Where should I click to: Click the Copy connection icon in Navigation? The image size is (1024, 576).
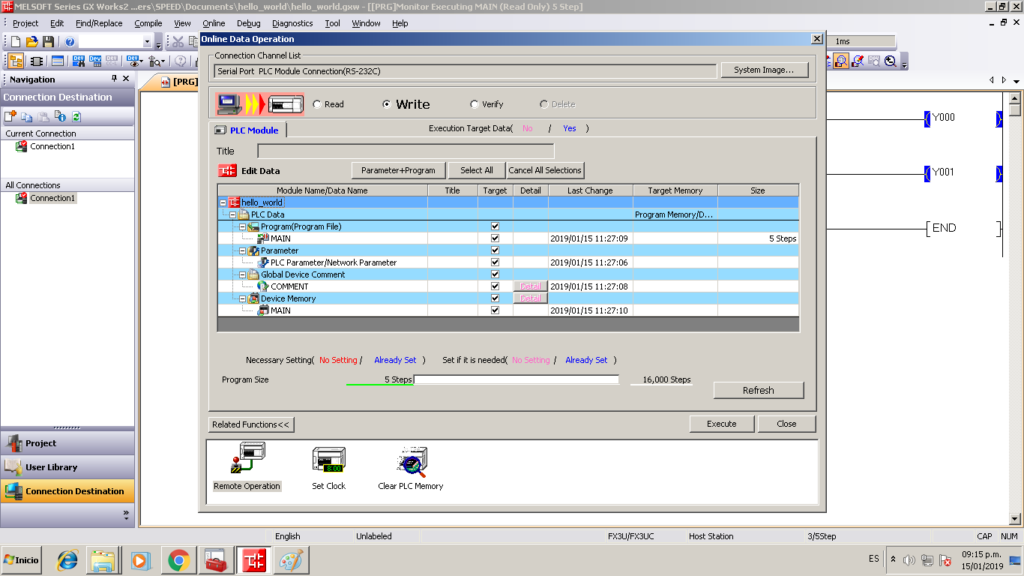pyautogui.click(x=27, y=116)
